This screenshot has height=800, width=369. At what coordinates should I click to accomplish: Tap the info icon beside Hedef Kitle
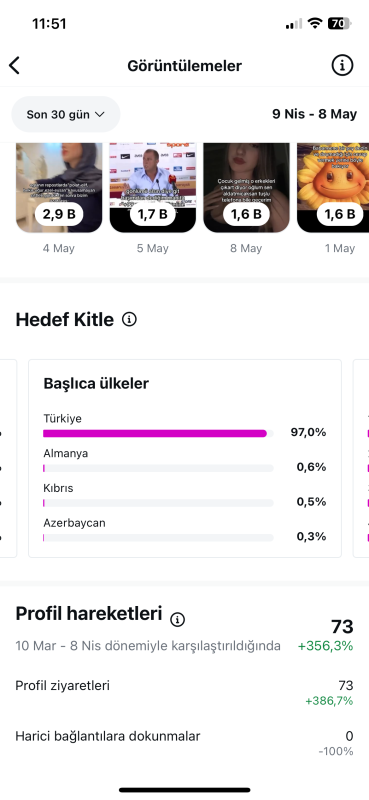tap(129, 320)
